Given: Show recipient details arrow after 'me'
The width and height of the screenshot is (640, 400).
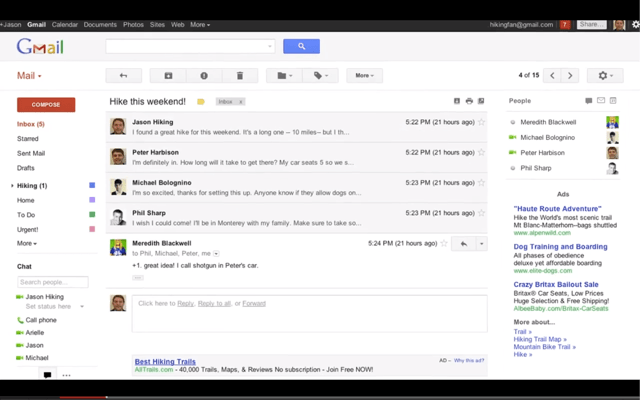Looking at the screenshot, I should 216,253.
